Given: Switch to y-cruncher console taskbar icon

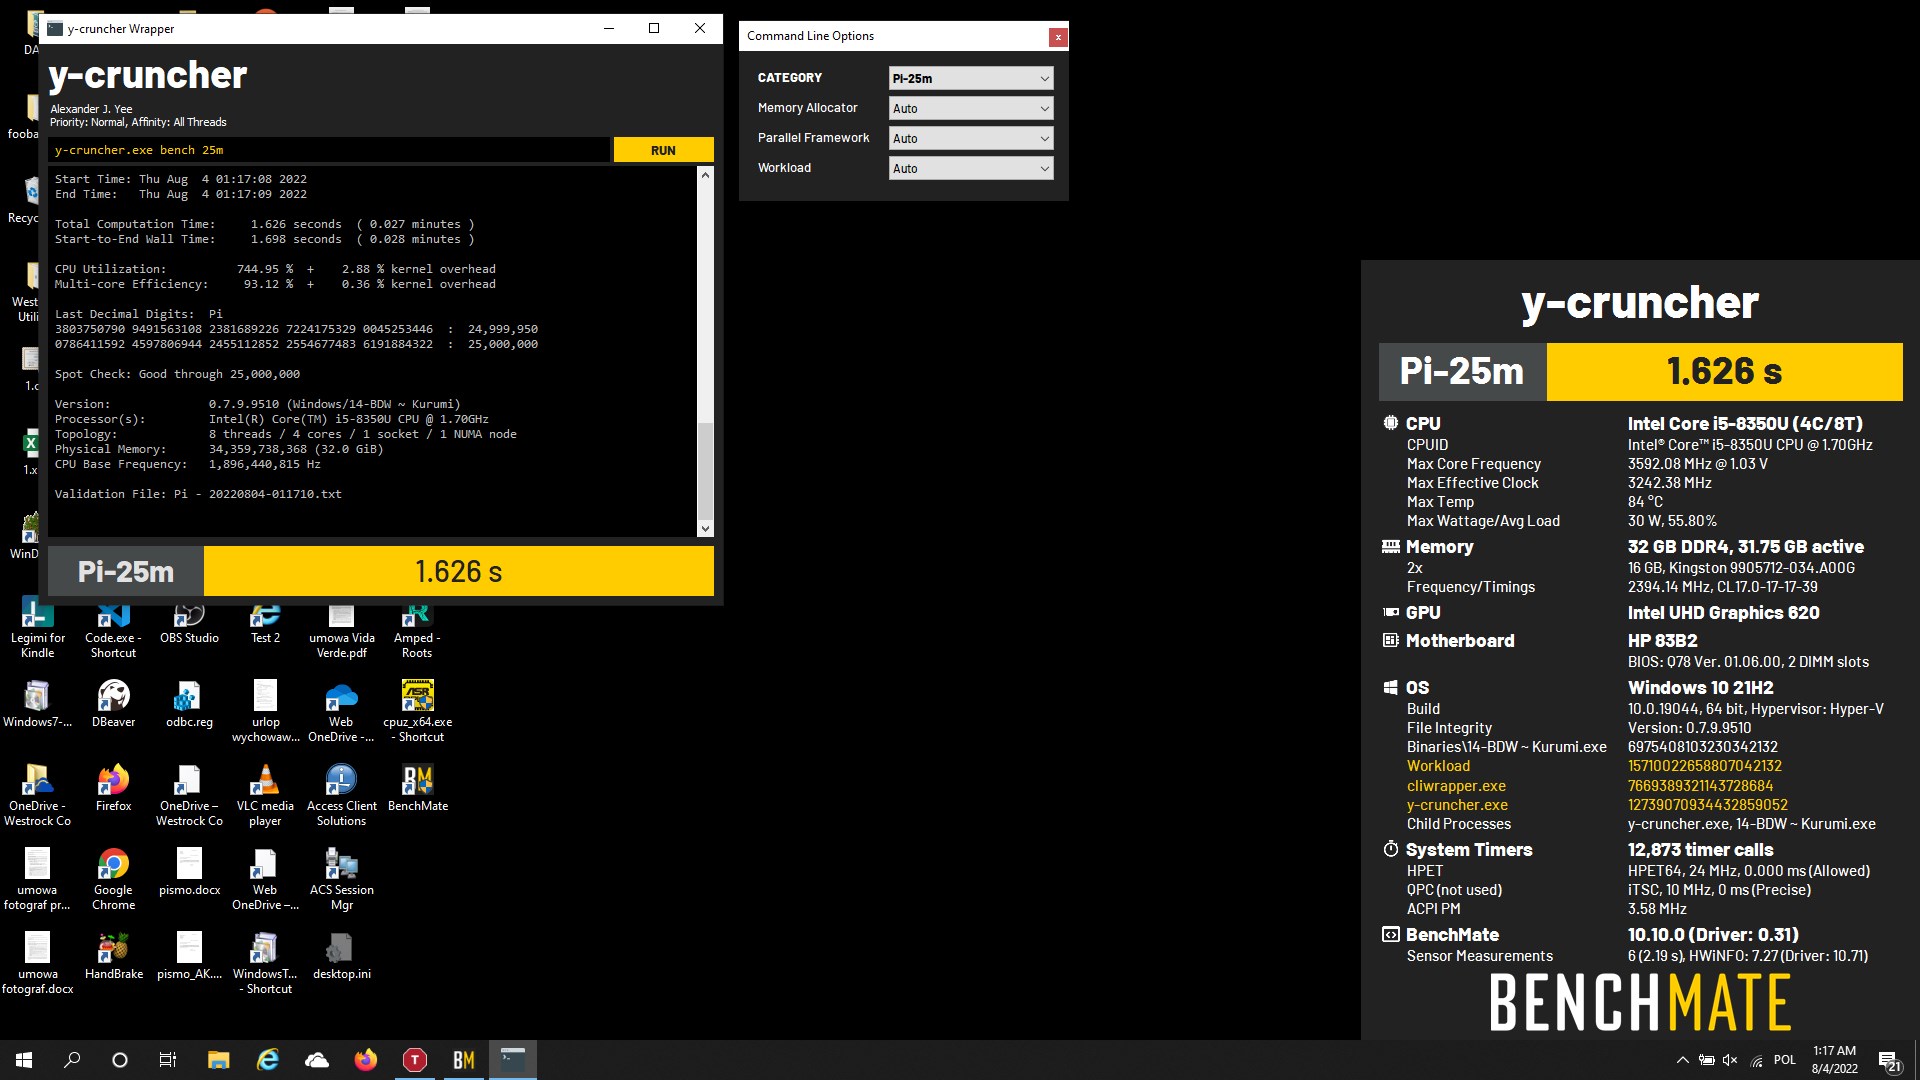Looking at the screenshot, I should (x=513, y=1060).
